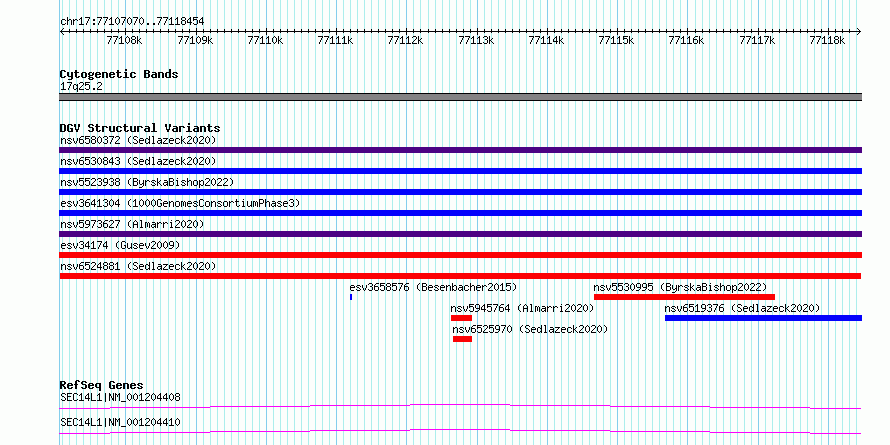This screenshot has height=445, width=890.
Task: Select the magenta SEC14L1 NM_001204408 transcript line
Action: [460, 406]
